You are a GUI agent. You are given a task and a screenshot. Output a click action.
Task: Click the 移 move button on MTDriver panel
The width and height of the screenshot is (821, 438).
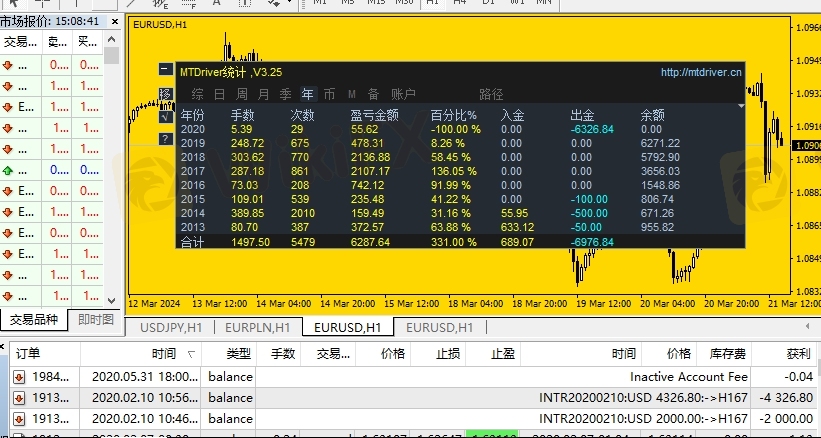click(165, 94)
